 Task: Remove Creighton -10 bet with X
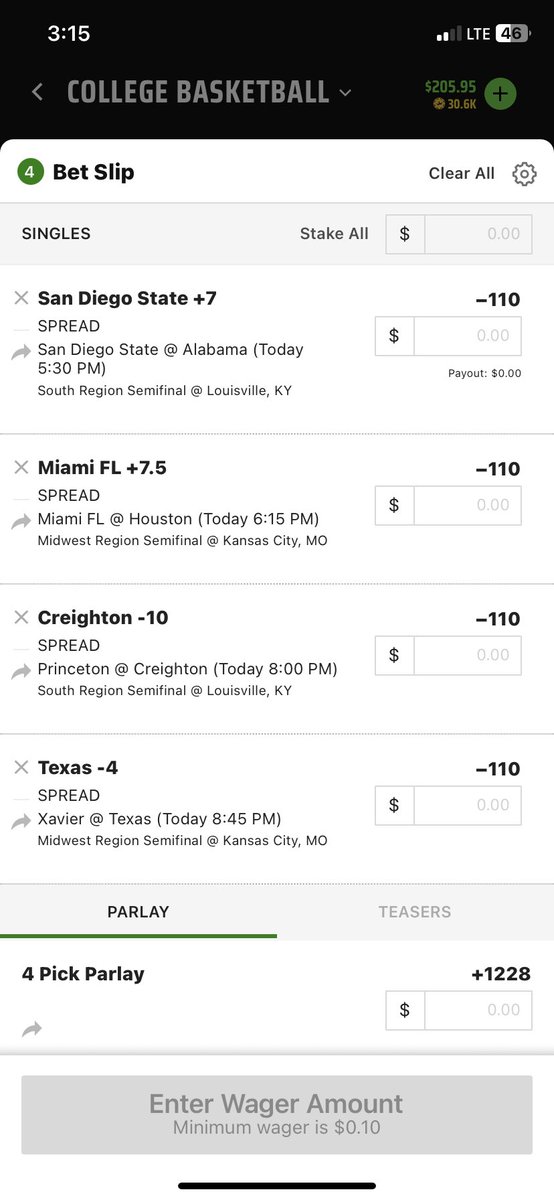pos(21,617)
